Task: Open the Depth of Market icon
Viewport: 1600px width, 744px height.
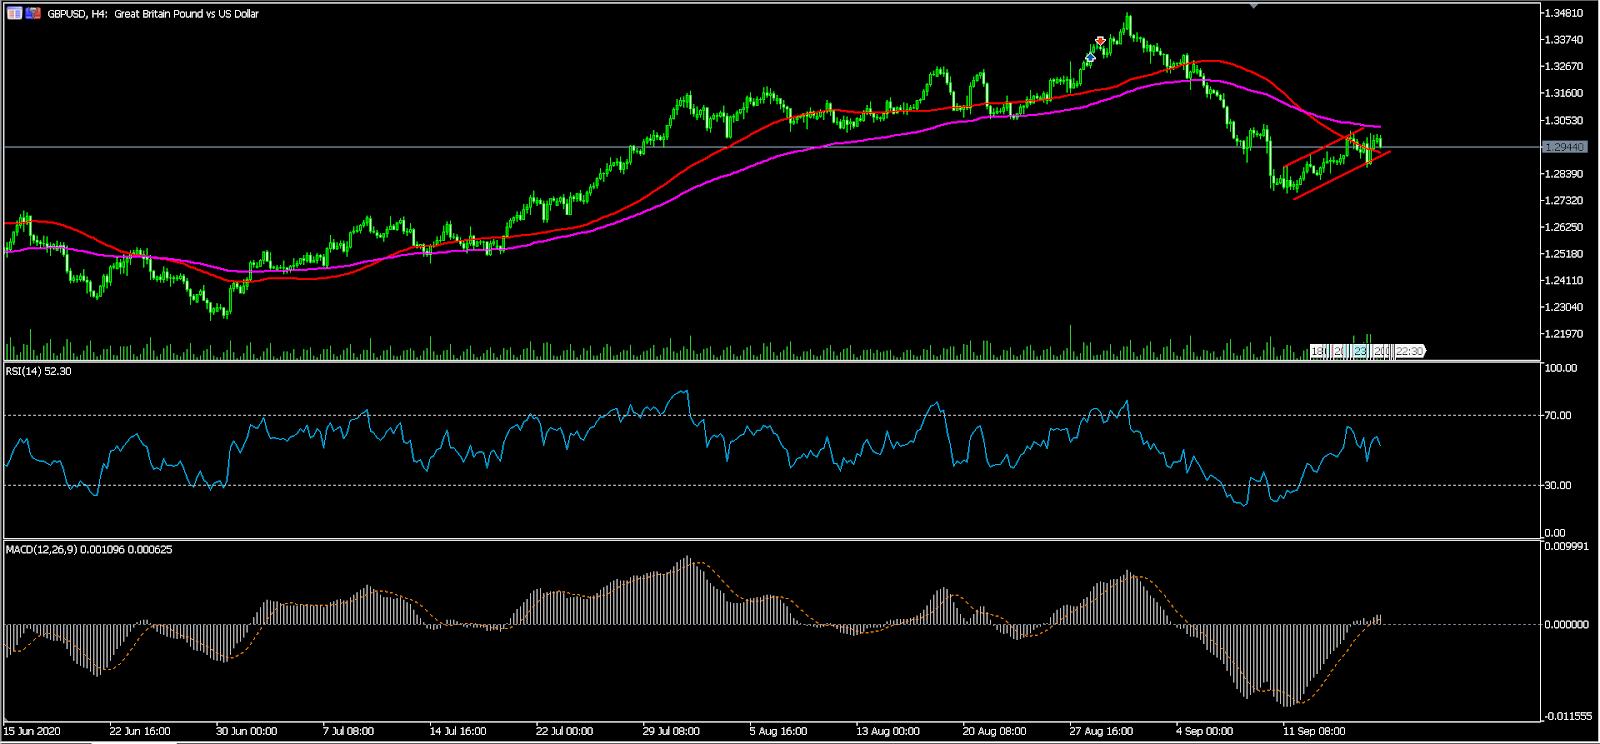Action: 33,14
